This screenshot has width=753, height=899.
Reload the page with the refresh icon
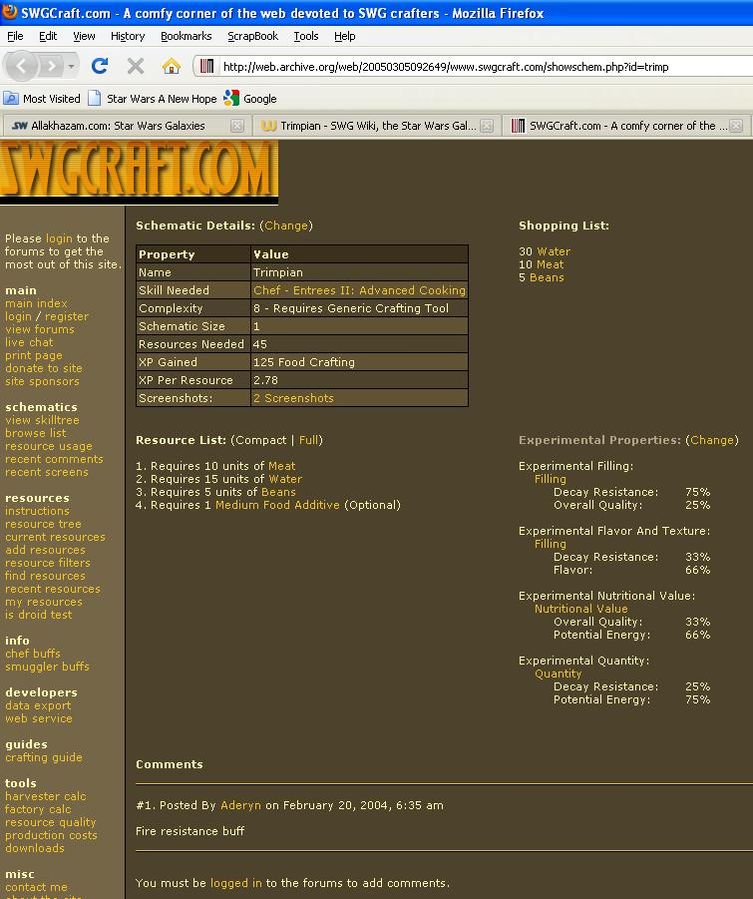[99, 66]
